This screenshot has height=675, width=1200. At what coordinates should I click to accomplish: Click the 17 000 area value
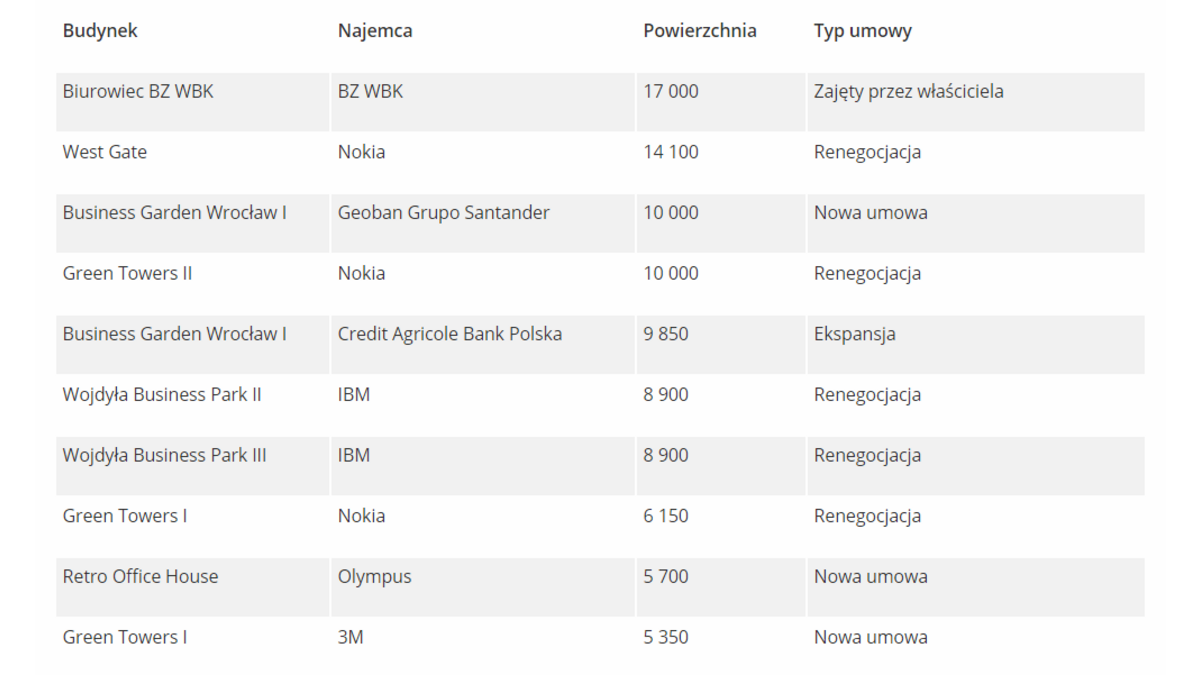click(671, 92)
